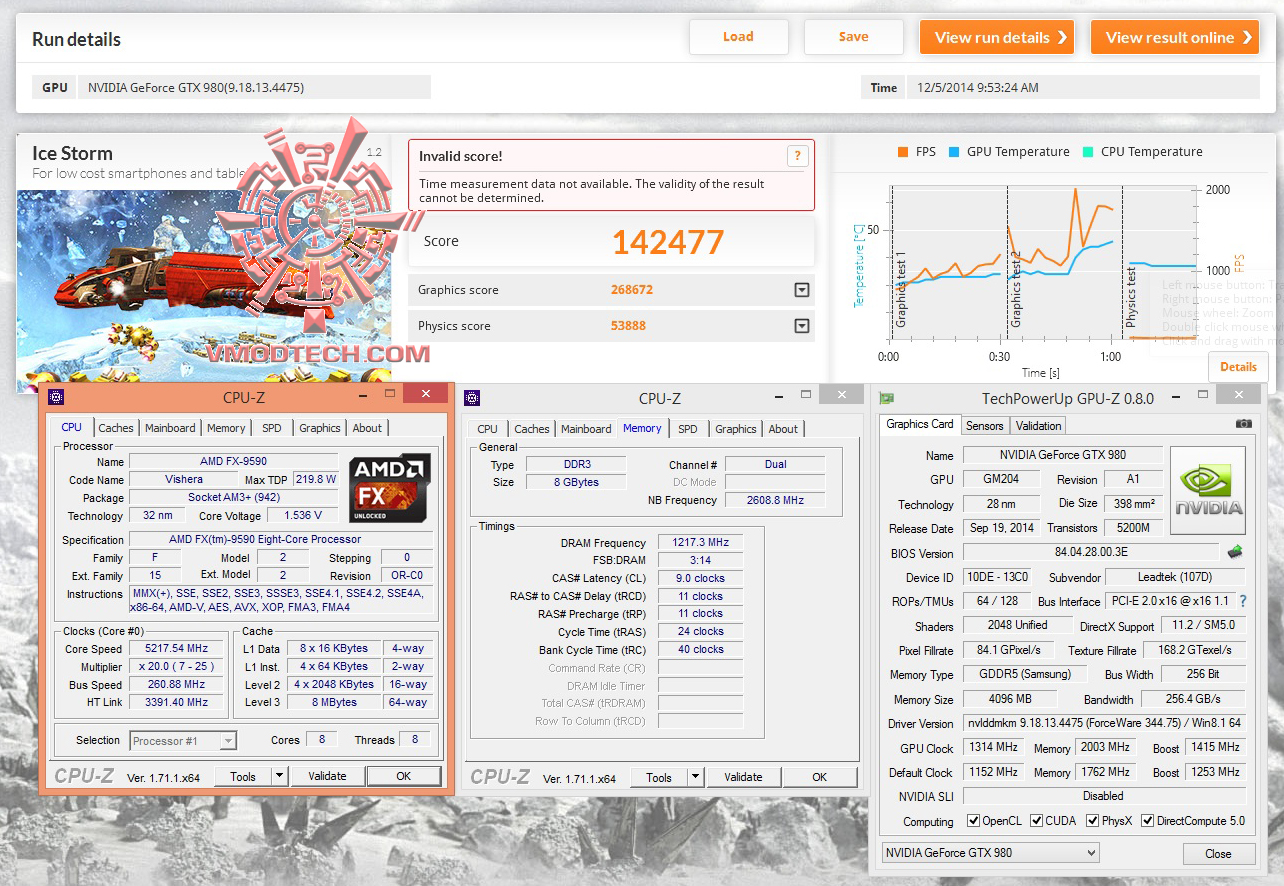The height and width of the screenshot is (886, 1284).
Task: Click the GPU-Z BIOS Version value
Action: pyautogui.click(x=1090, y=553)
